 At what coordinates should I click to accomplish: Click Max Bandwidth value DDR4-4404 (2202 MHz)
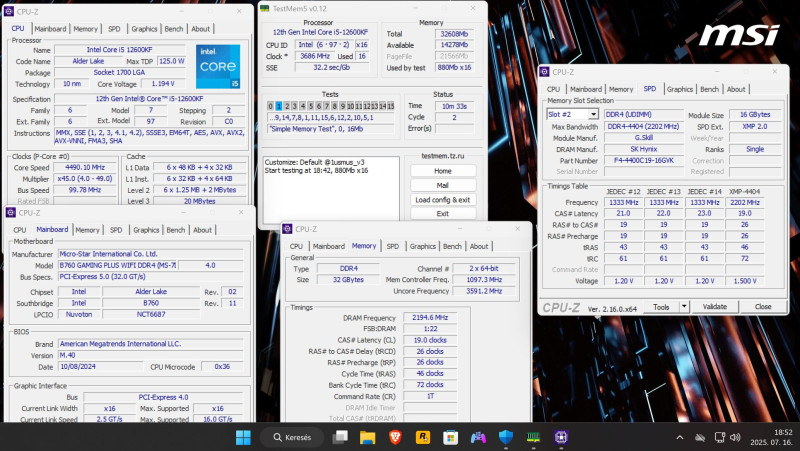pos(644,126)
